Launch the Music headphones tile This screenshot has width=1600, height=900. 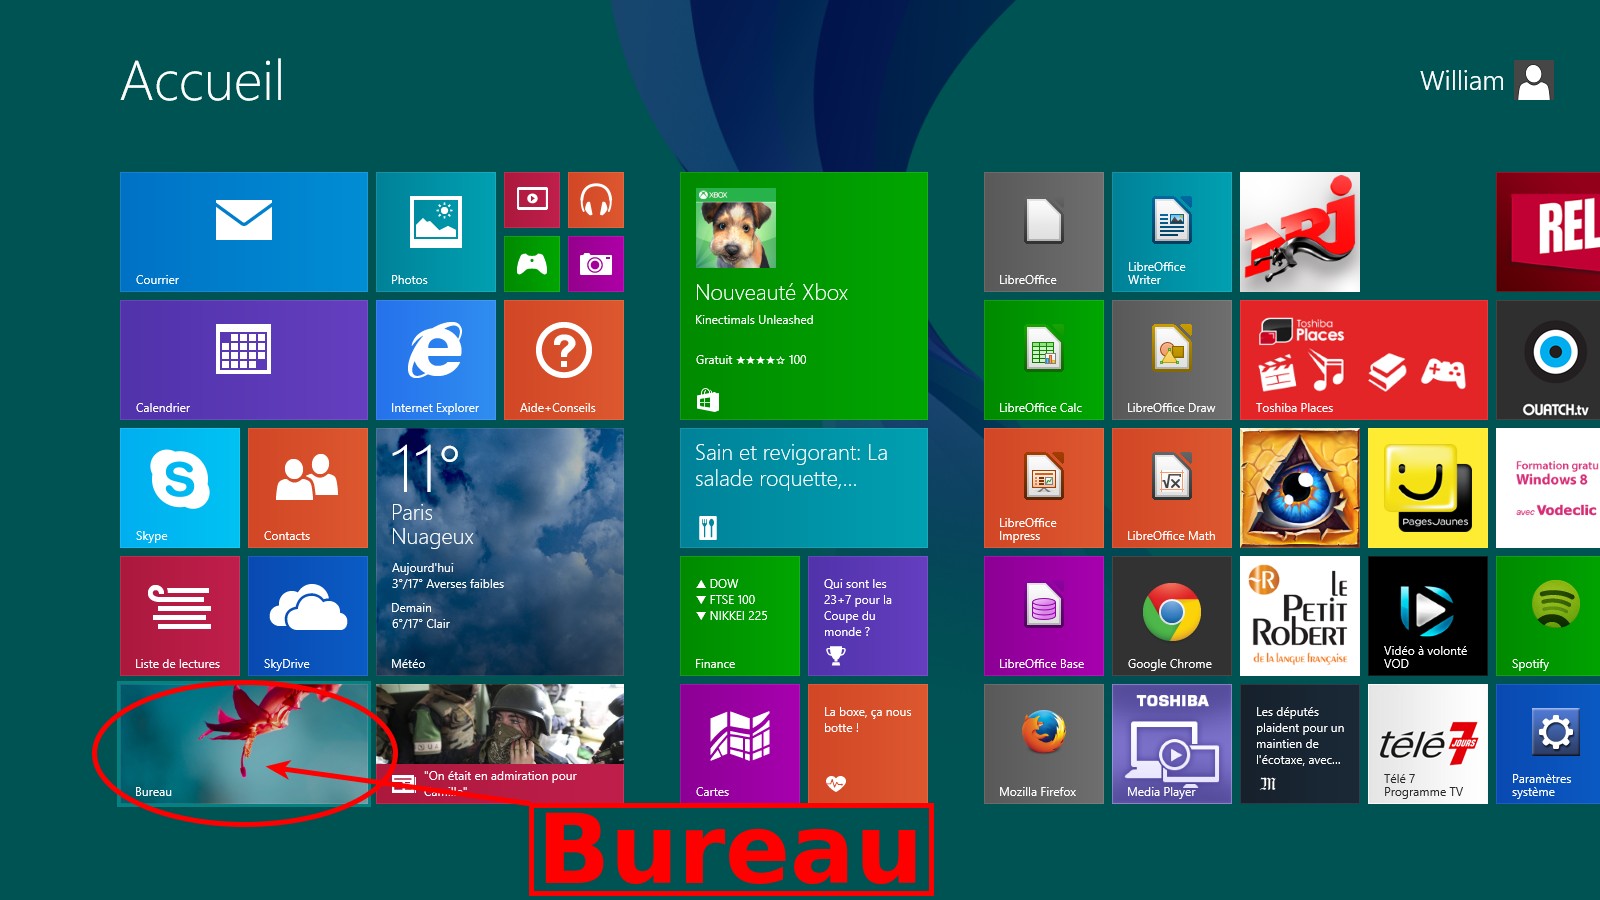[x=596, y=200]
